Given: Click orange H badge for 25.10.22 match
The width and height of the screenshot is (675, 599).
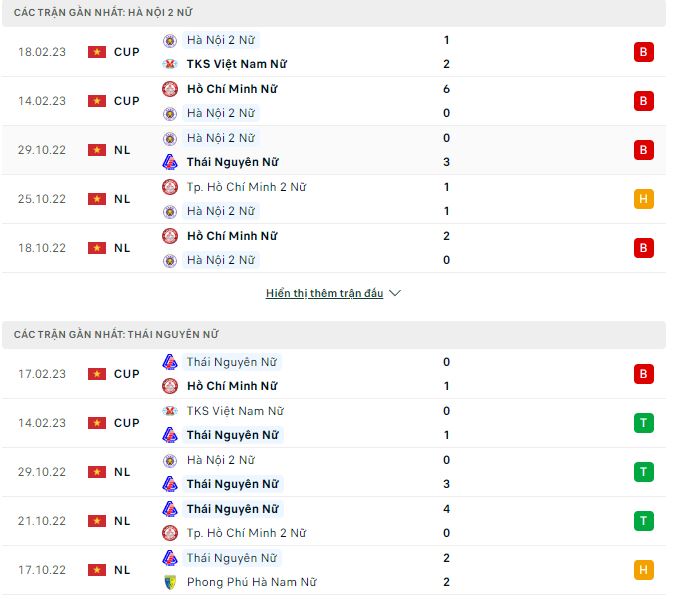Looking at the screenshot, I should pyautogui.click(x=643, y=199).
